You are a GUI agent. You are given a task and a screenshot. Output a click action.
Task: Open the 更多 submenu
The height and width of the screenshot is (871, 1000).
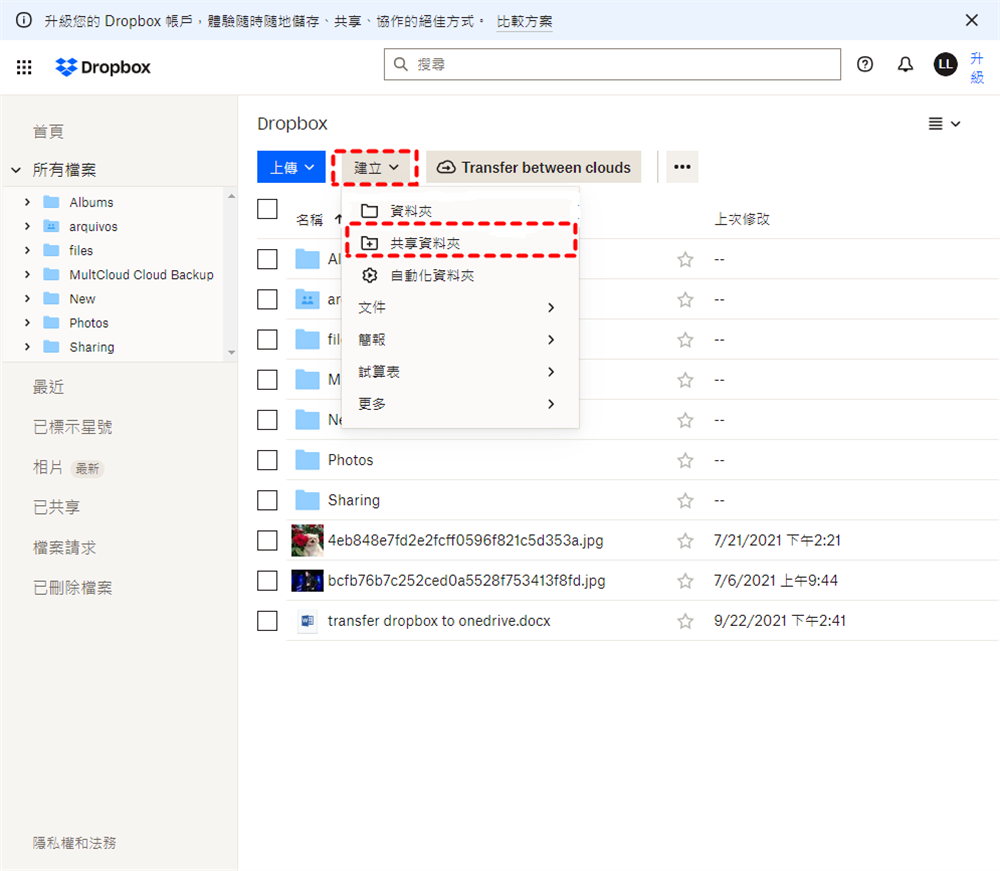460,404
